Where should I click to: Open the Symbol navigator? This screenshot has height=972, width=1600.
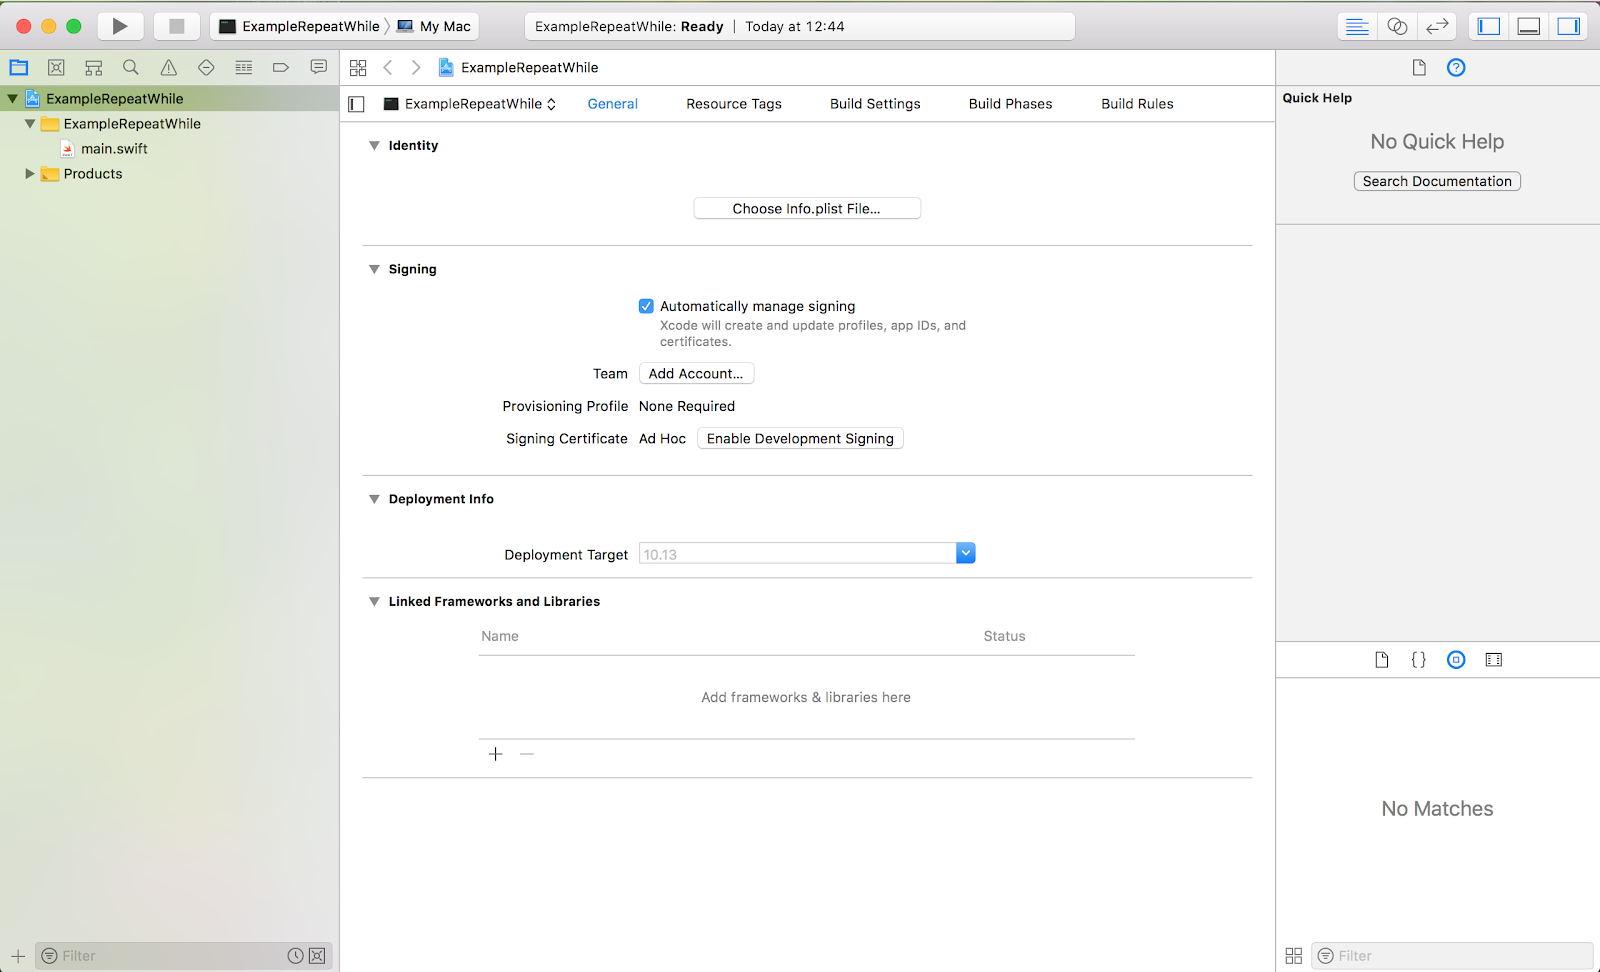(94, 68)
